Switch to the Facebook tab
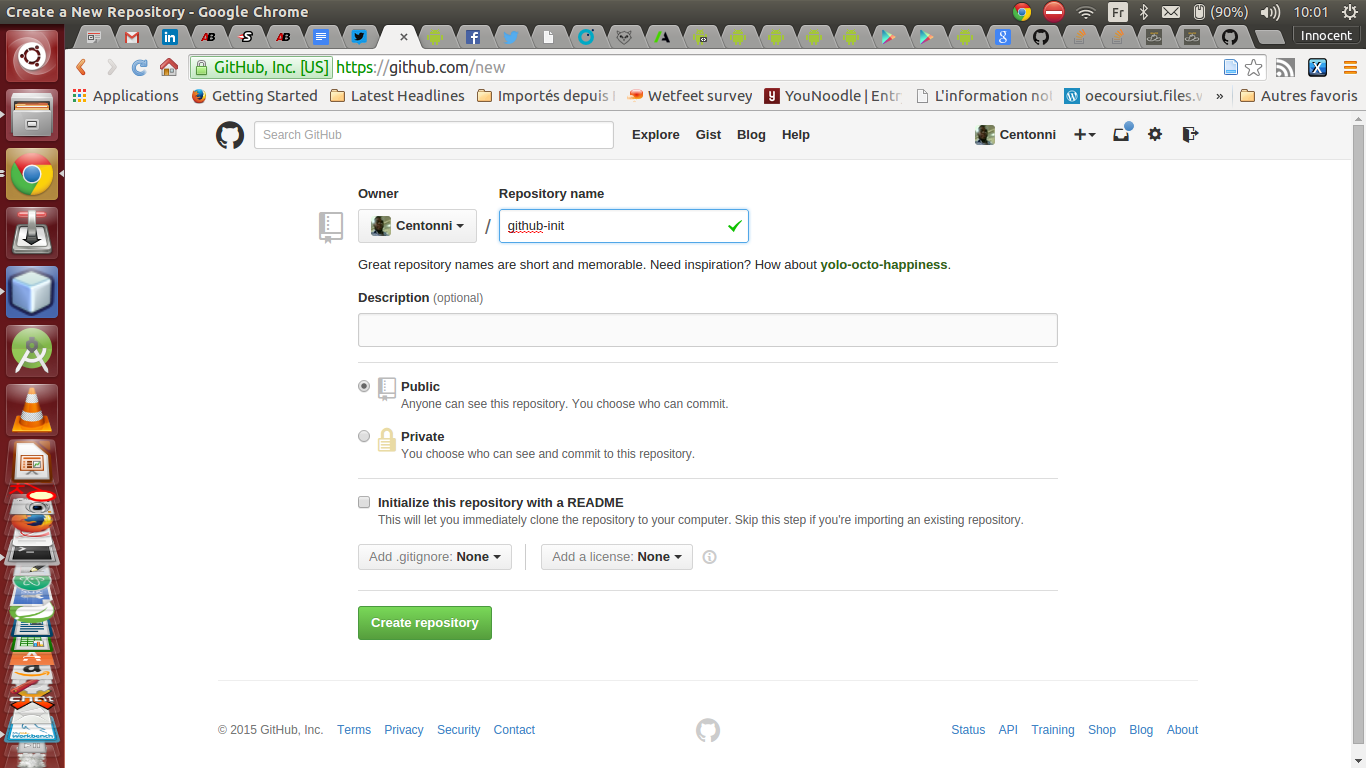Image resolution: width=1366 pixels, height=768 pixels. [x=473, y=37]
